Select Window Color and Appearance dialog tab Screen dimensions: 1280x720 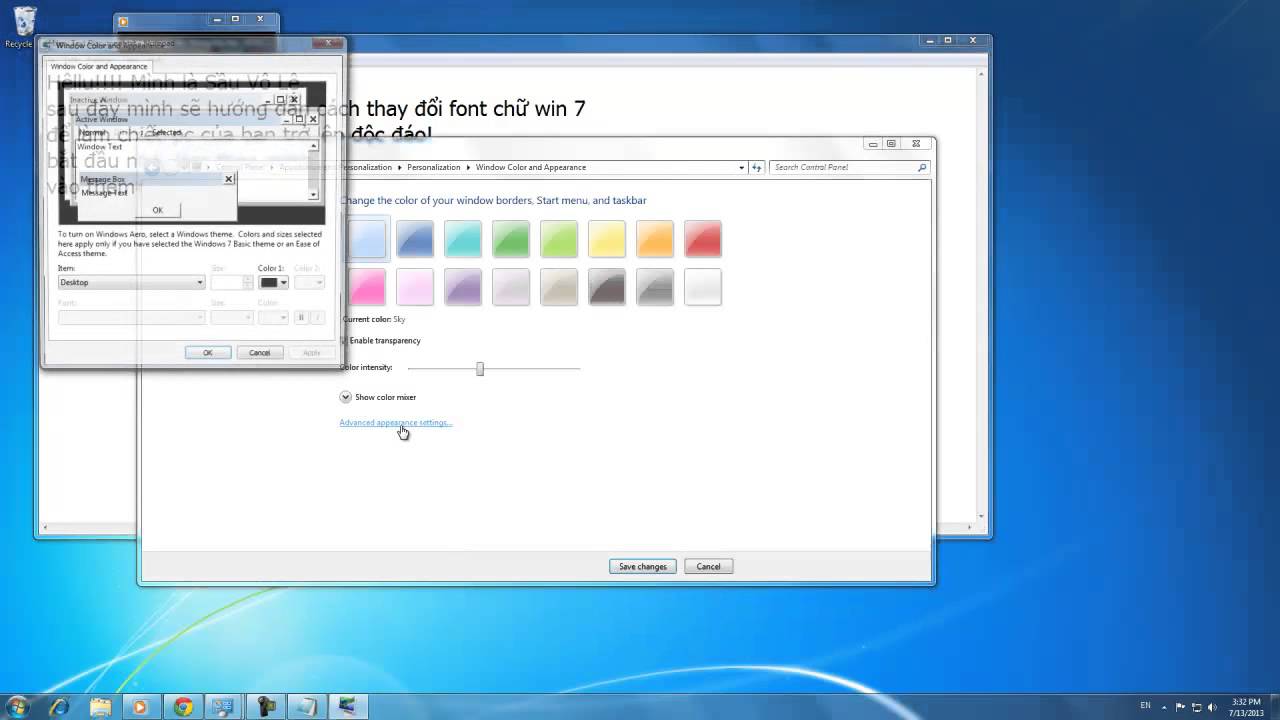(x=99, y=66)
